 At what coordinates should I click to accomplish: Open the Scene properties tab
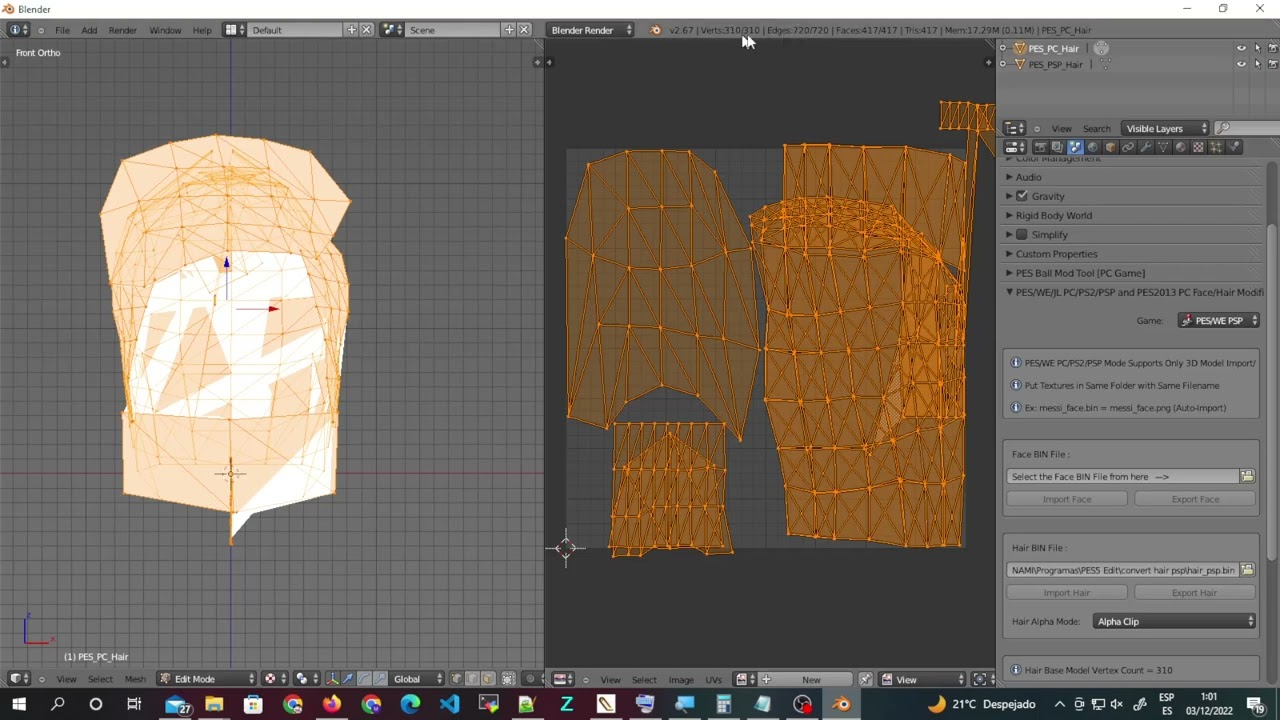coord(1075,147)
